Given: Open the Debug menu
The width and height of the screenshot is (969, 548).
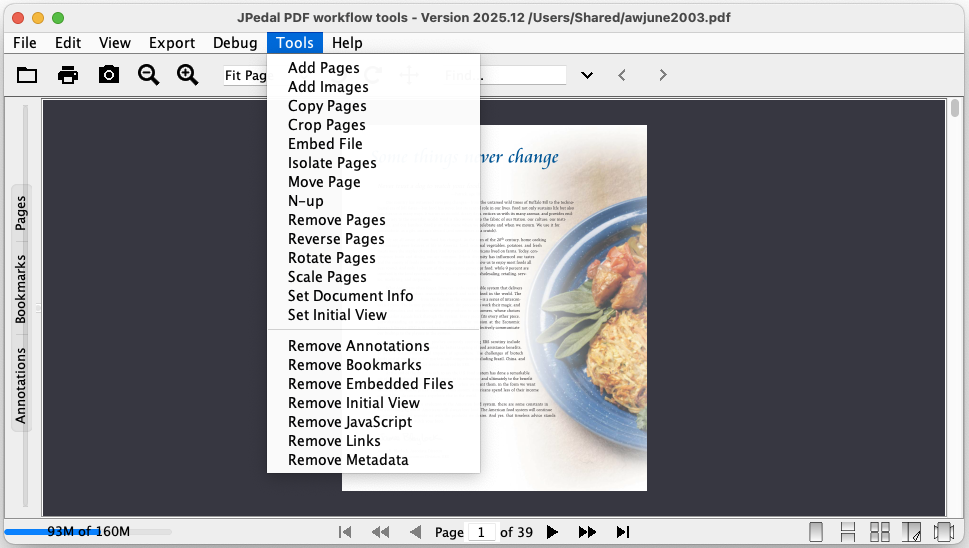Looking at the screenshot, I should coord(235,43).
